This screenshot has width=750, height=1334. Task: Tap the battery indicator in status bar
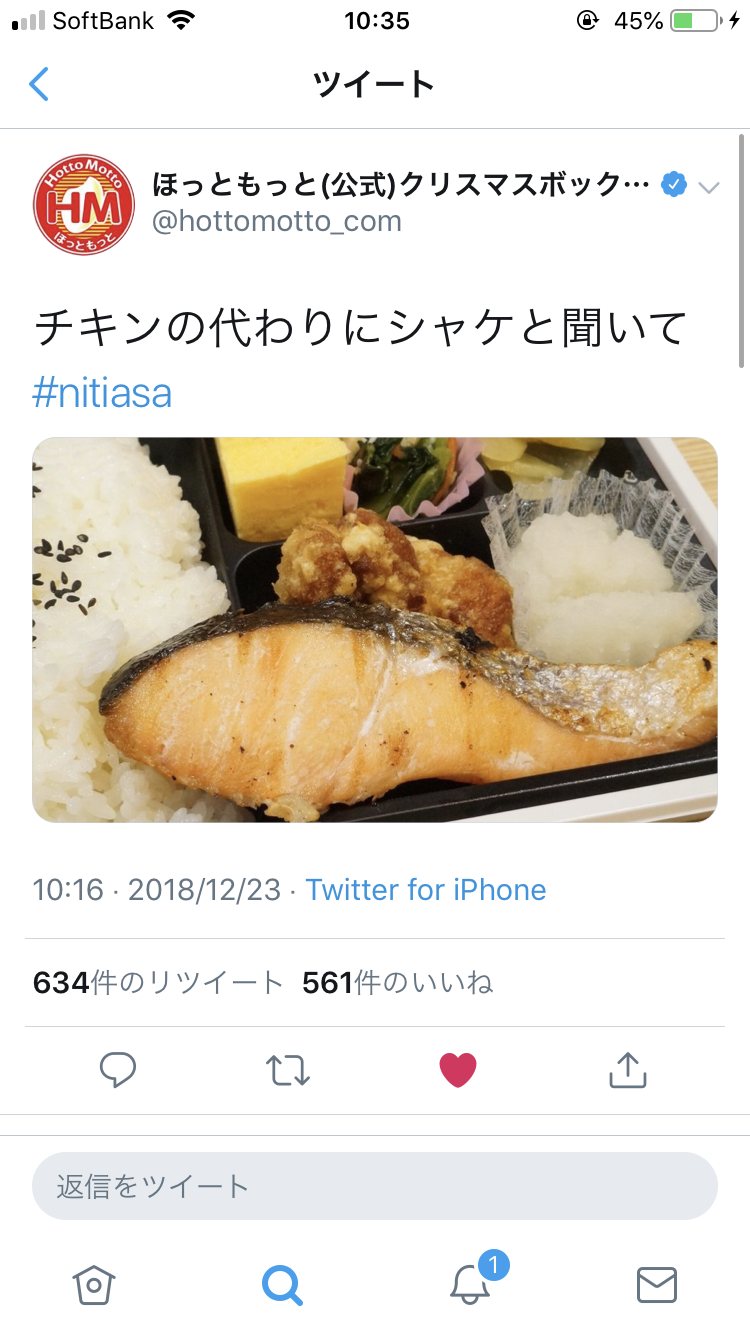pos(696,21)
